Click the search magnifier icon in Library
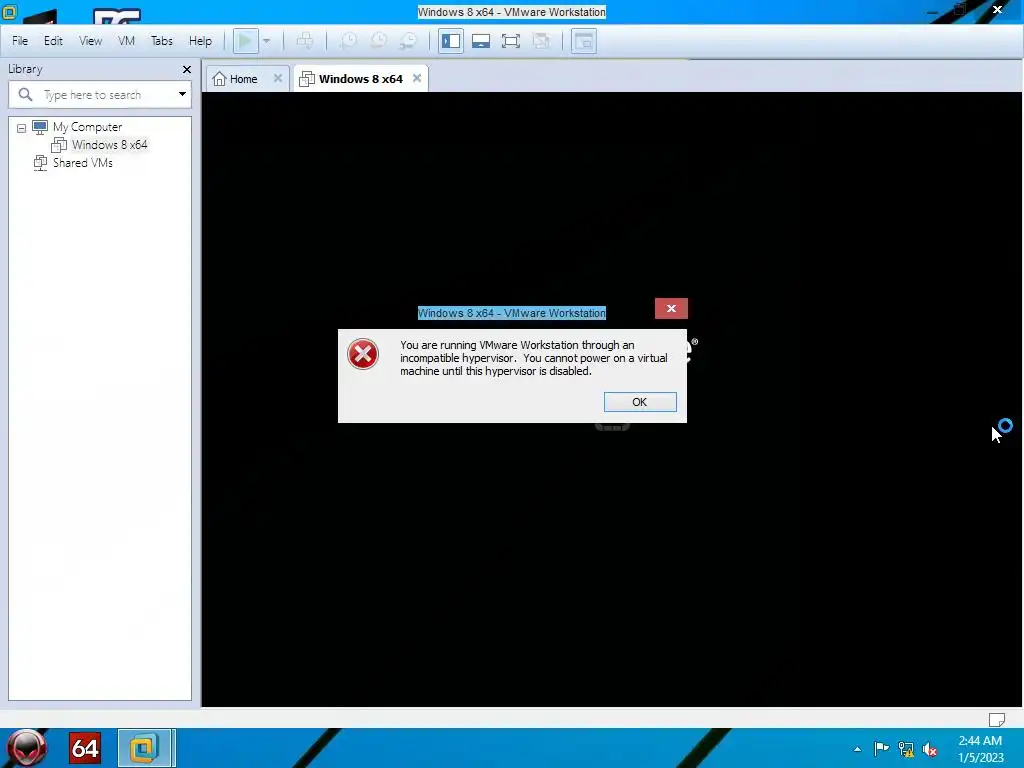1024x768 pixels. [x=25, y=95]
